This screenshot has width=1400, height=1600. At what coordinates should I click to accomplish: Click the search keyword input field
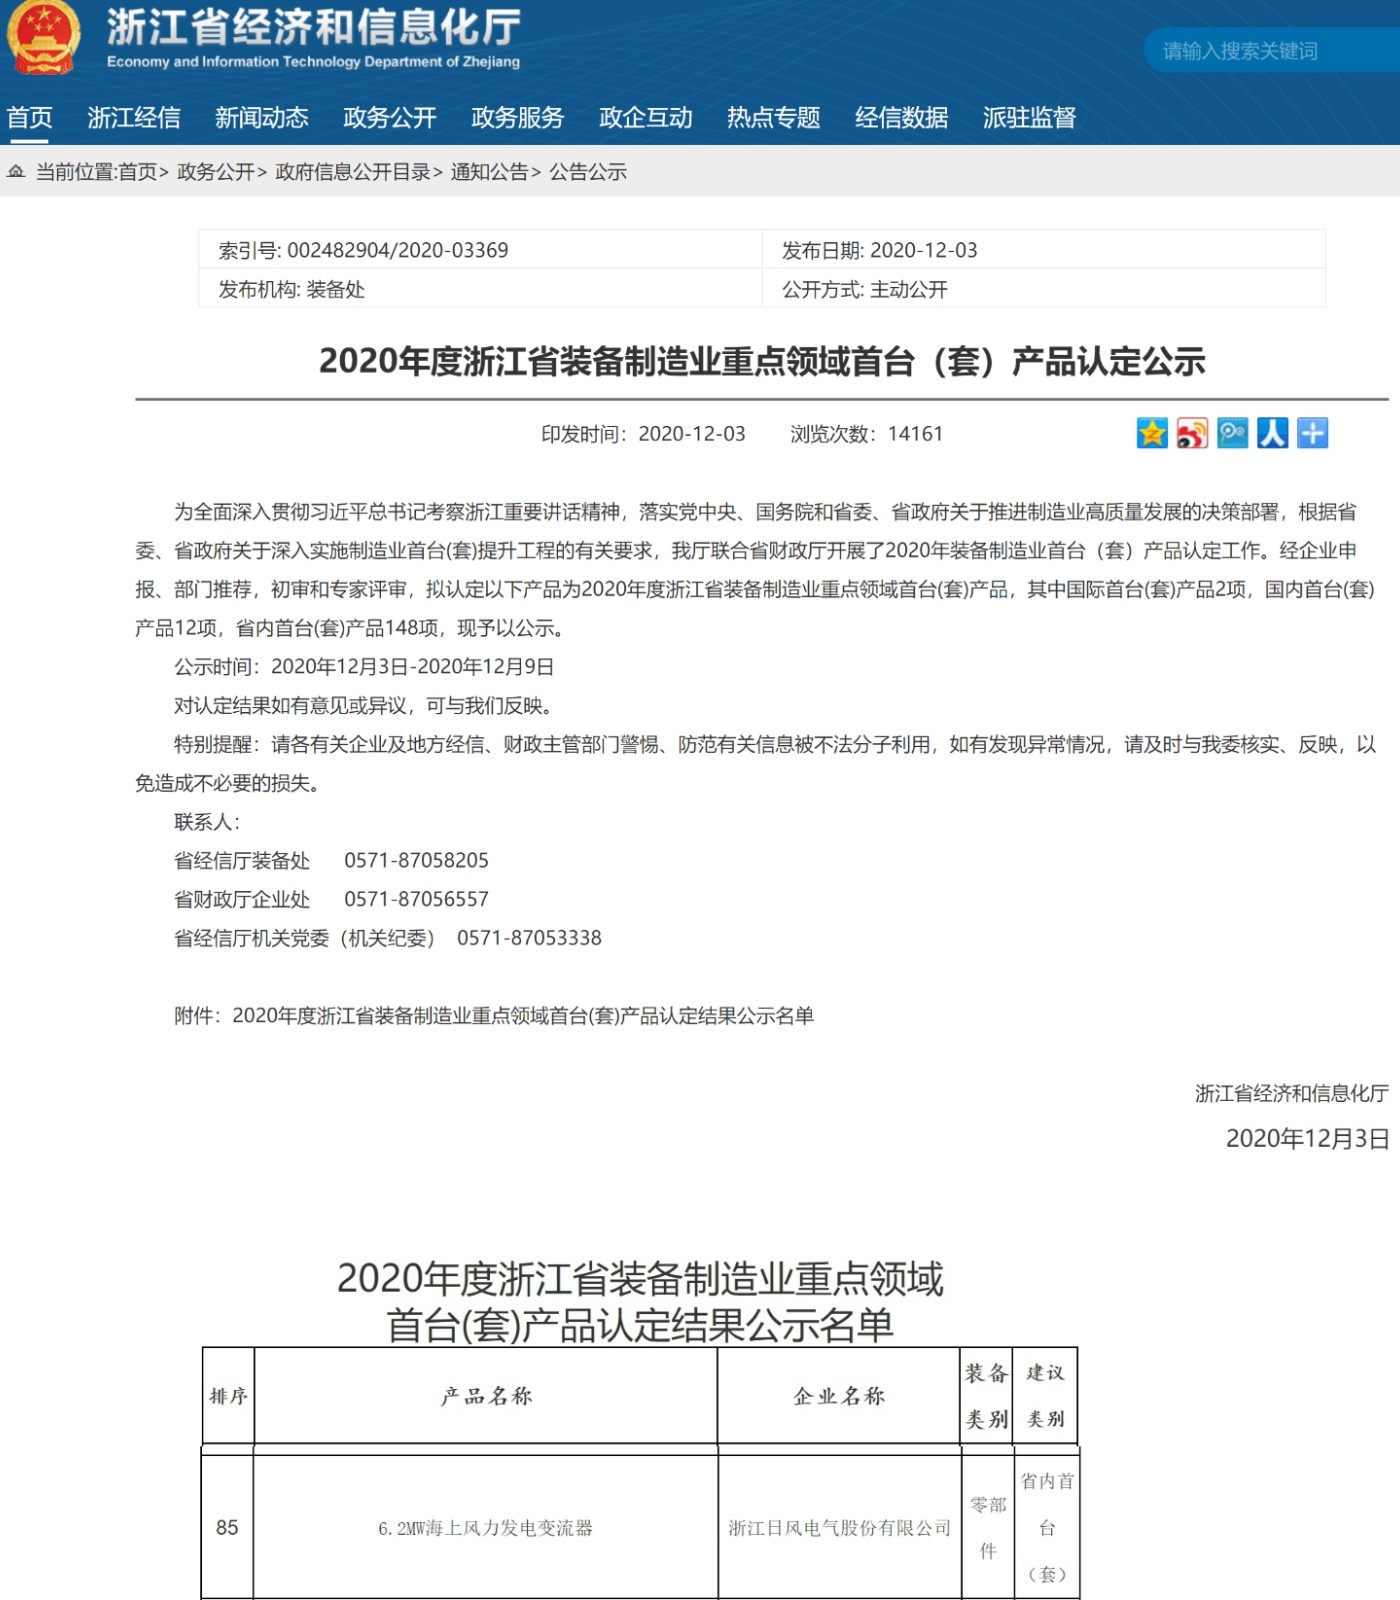(1272, 51)
